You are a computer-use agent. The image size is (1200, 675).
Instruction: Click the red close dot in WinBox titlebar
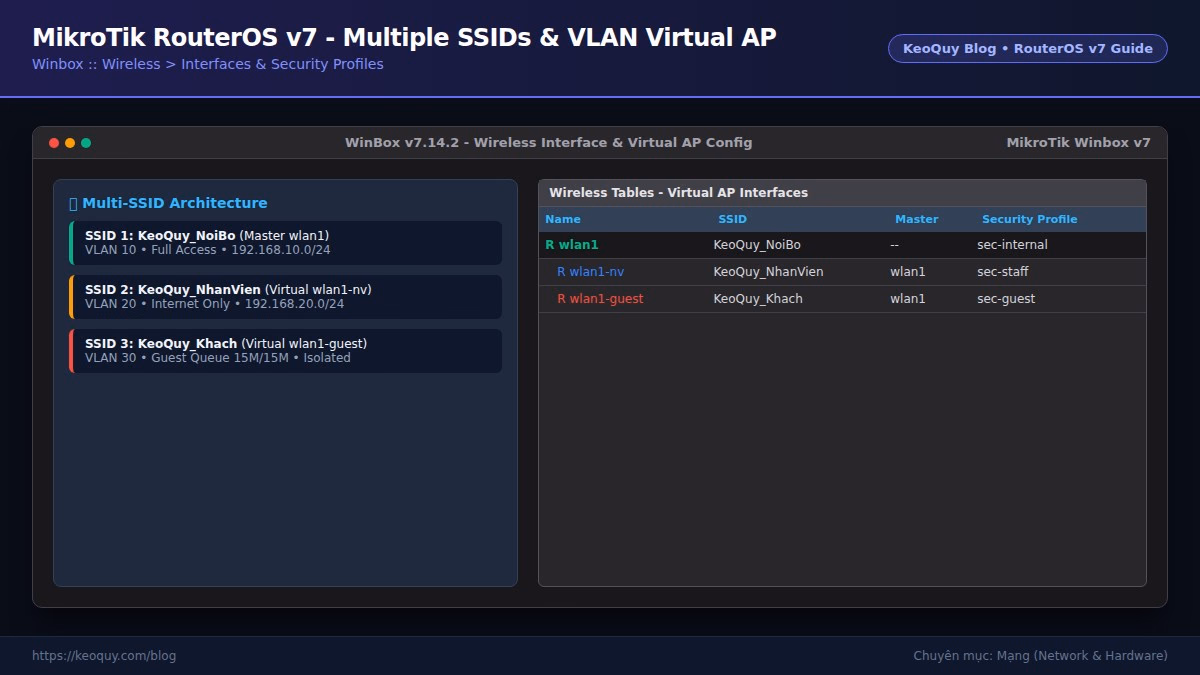coord(54,143)
